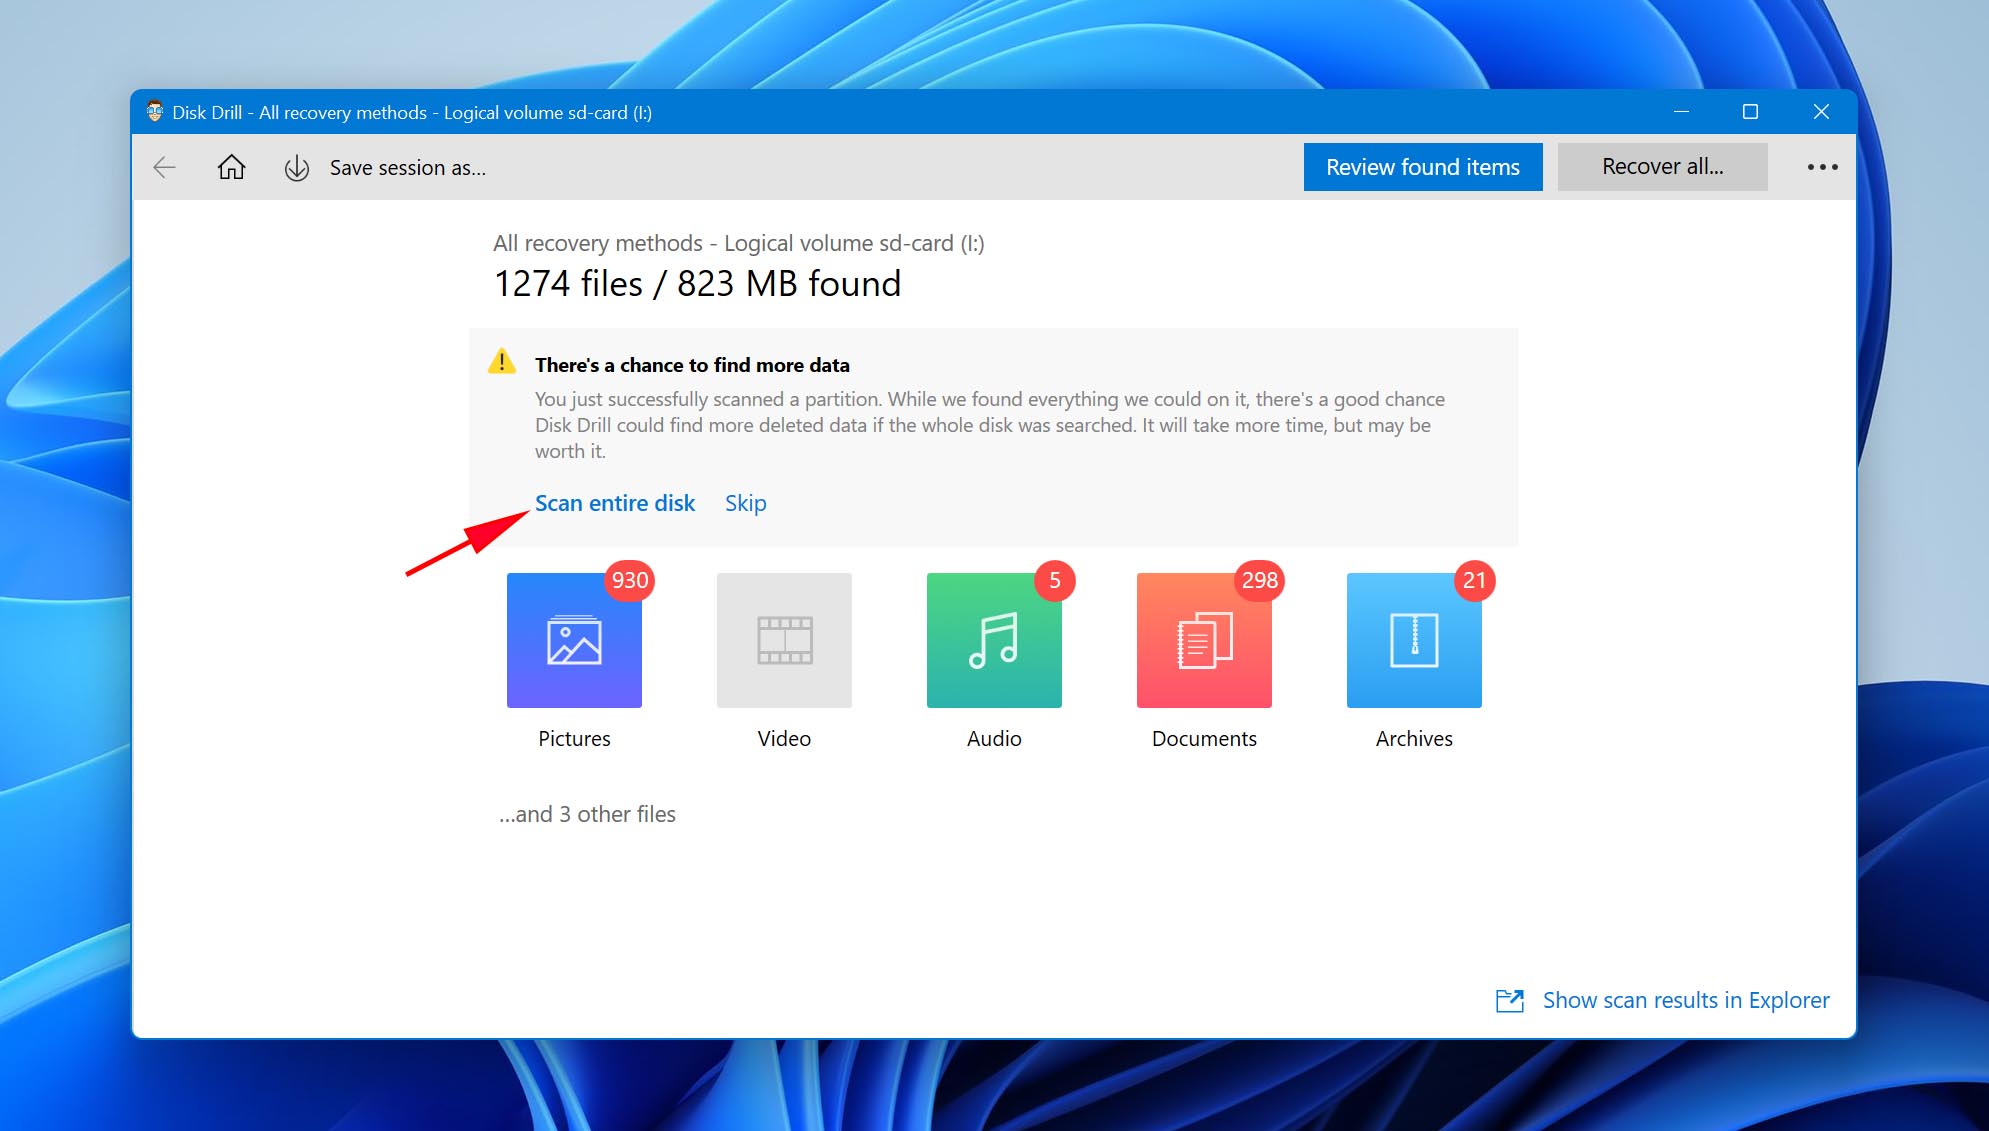Image resolution: width=1989 pixels, height=1131 pixels.
Task: Maximize the Disk Drill window
Action: click(1750, 112)
